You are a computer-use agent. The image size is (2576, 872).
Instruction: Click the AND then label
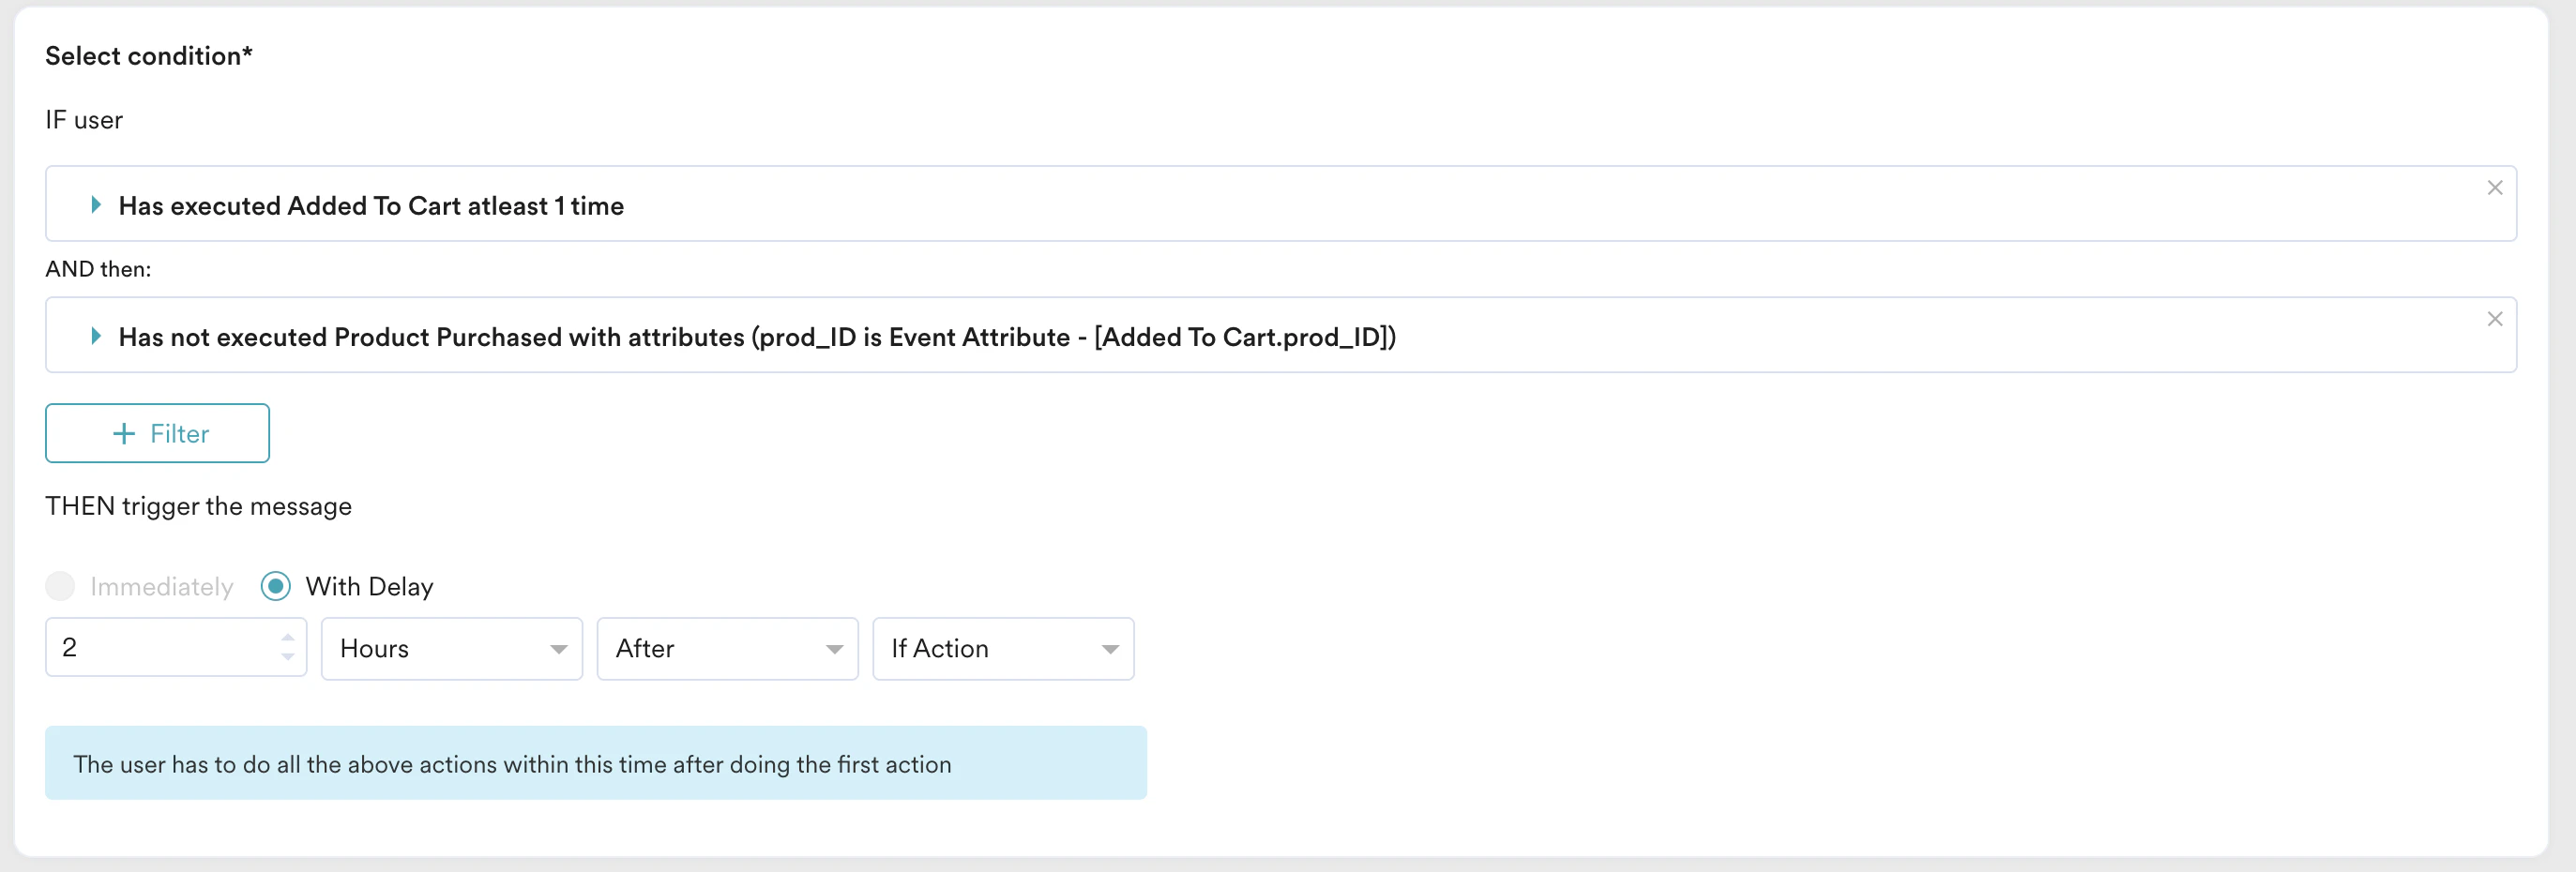pyautogui.click(x=98, y=269)
